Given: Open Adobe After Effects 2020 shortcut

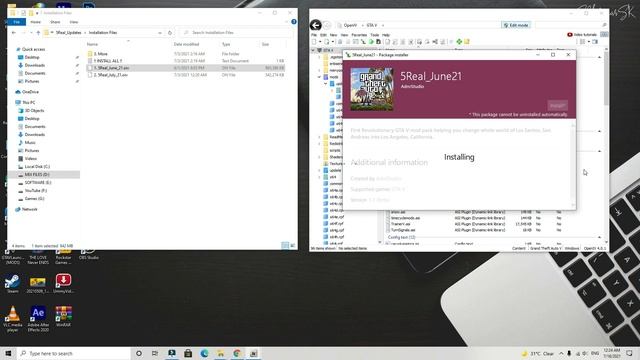Looking at the screenshot, I should point(38,319).
